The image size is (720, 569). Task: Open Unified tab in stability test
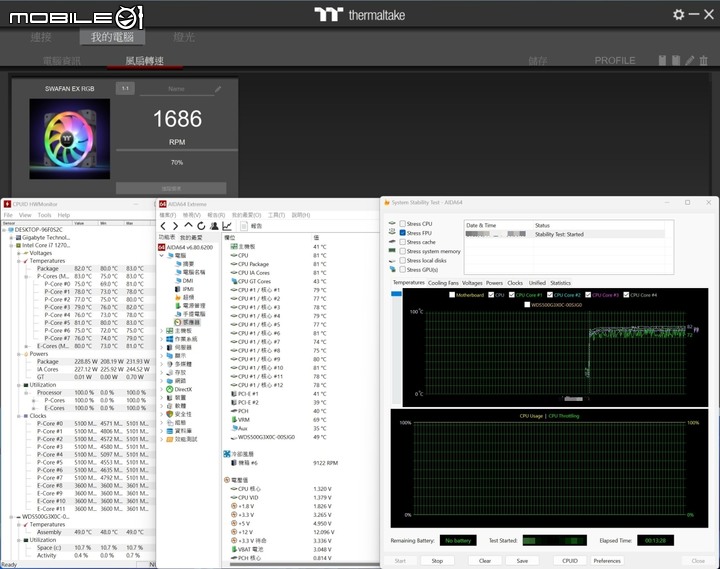[537, 283]
